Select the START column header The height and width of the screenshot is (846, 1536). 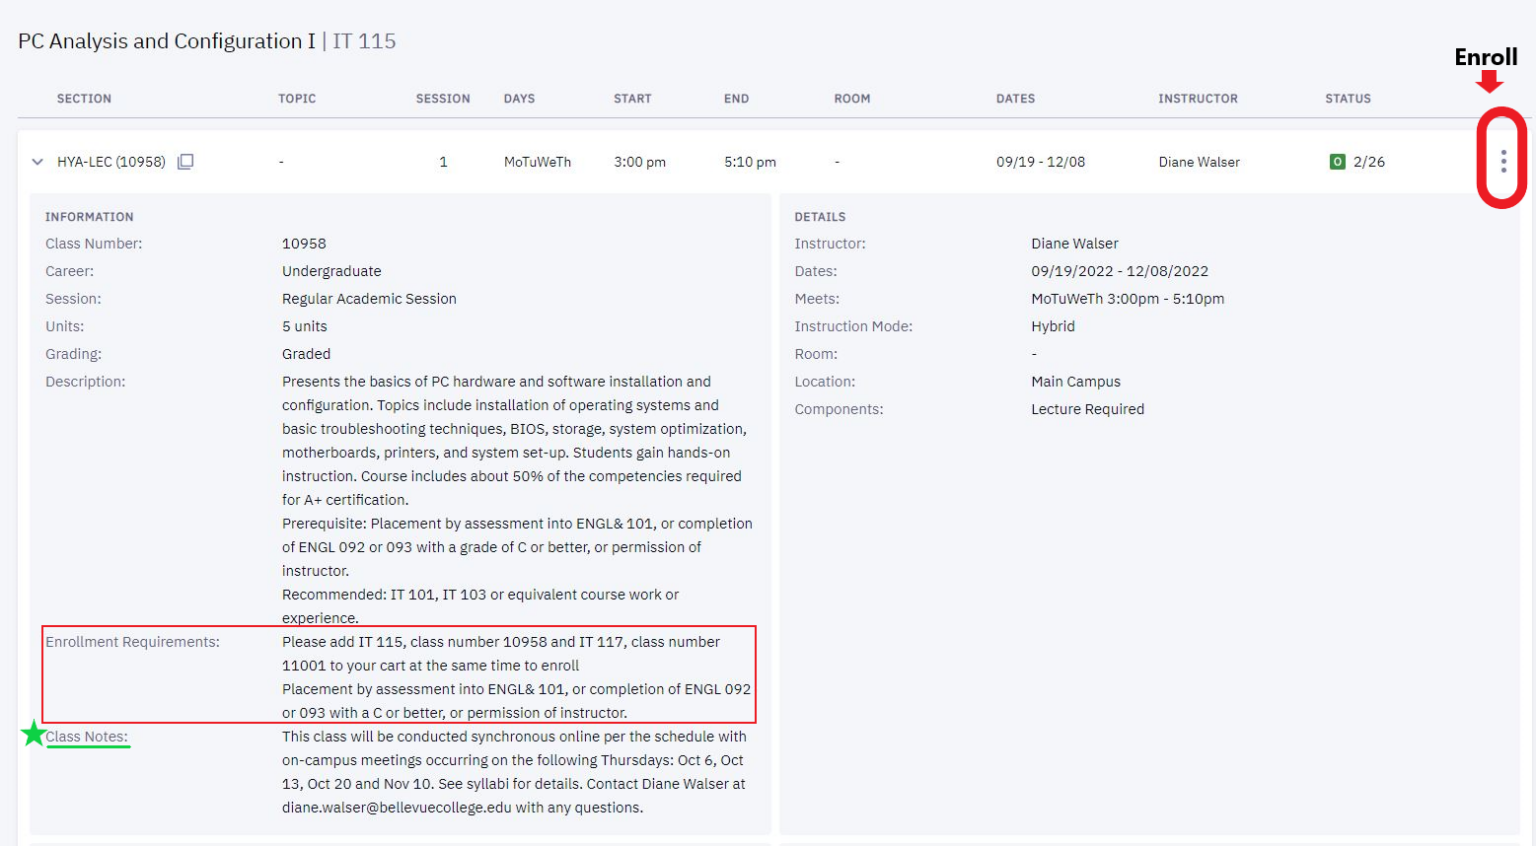click(632, 98)
